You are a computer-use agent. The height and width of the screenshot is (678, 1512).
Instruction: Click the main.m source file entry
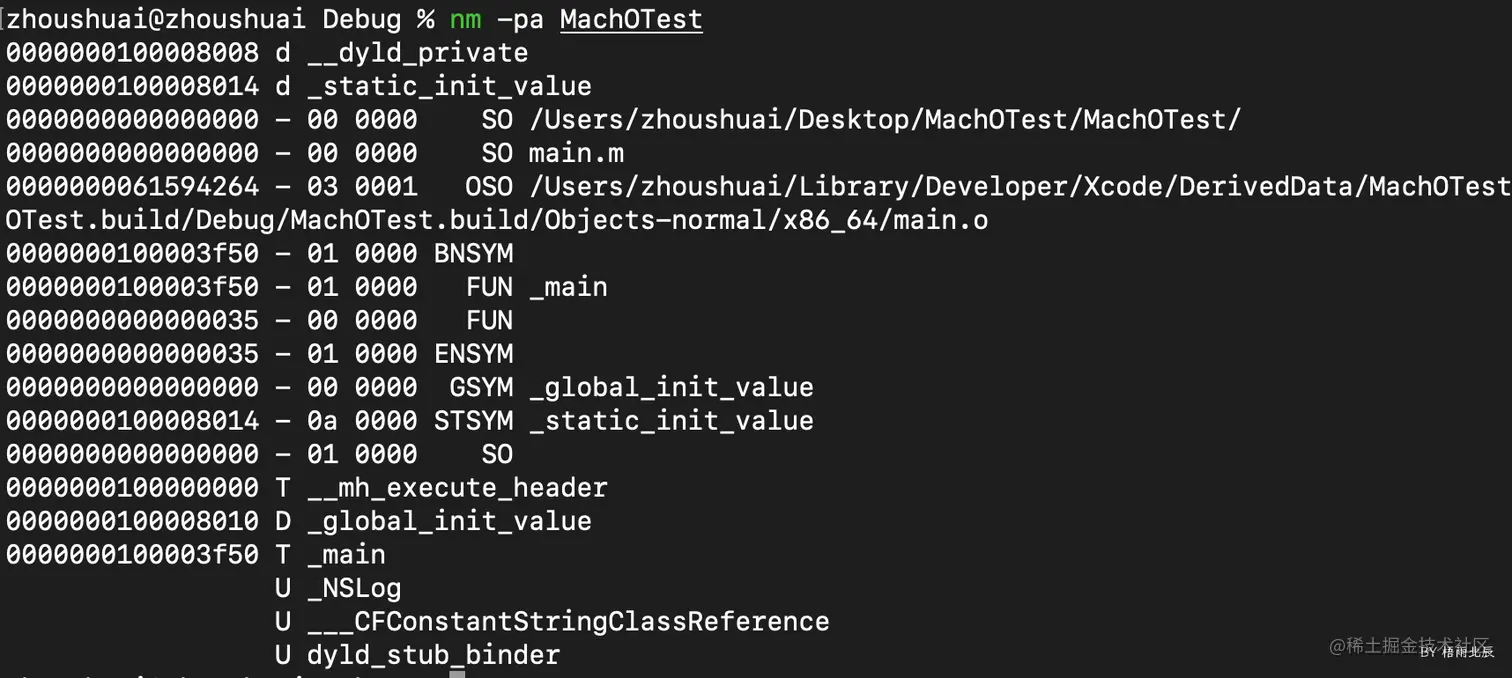(577, 153)
